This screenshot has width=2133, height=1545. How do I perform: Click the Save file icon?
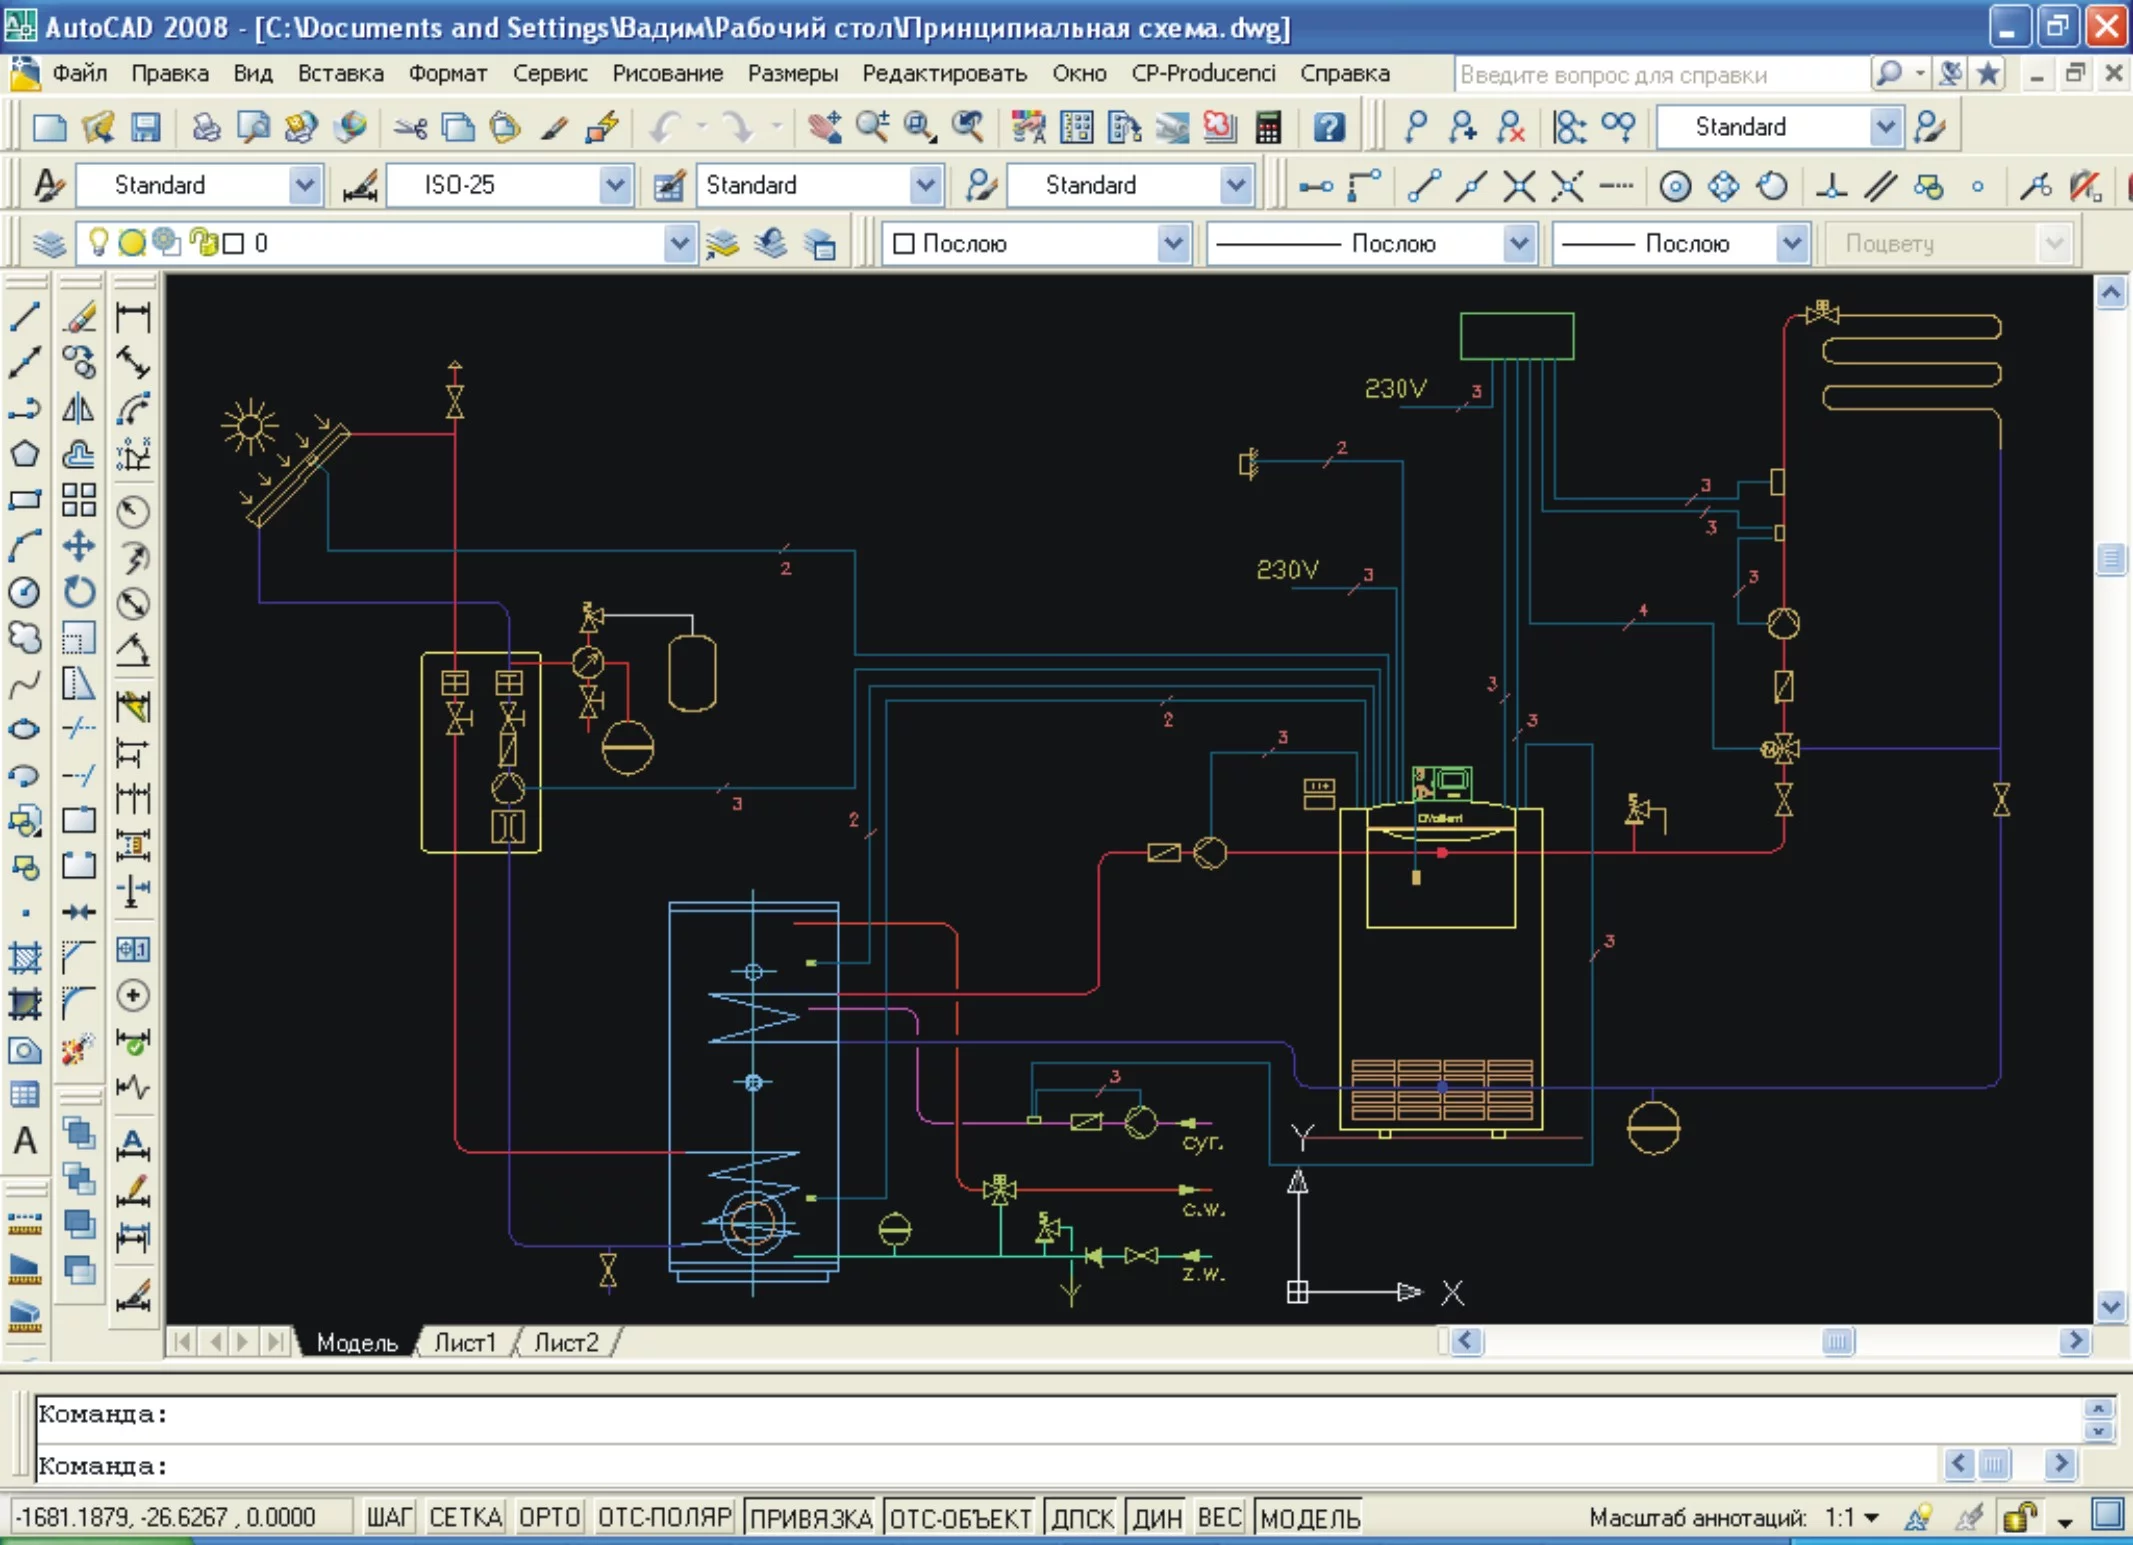point(146,127)
